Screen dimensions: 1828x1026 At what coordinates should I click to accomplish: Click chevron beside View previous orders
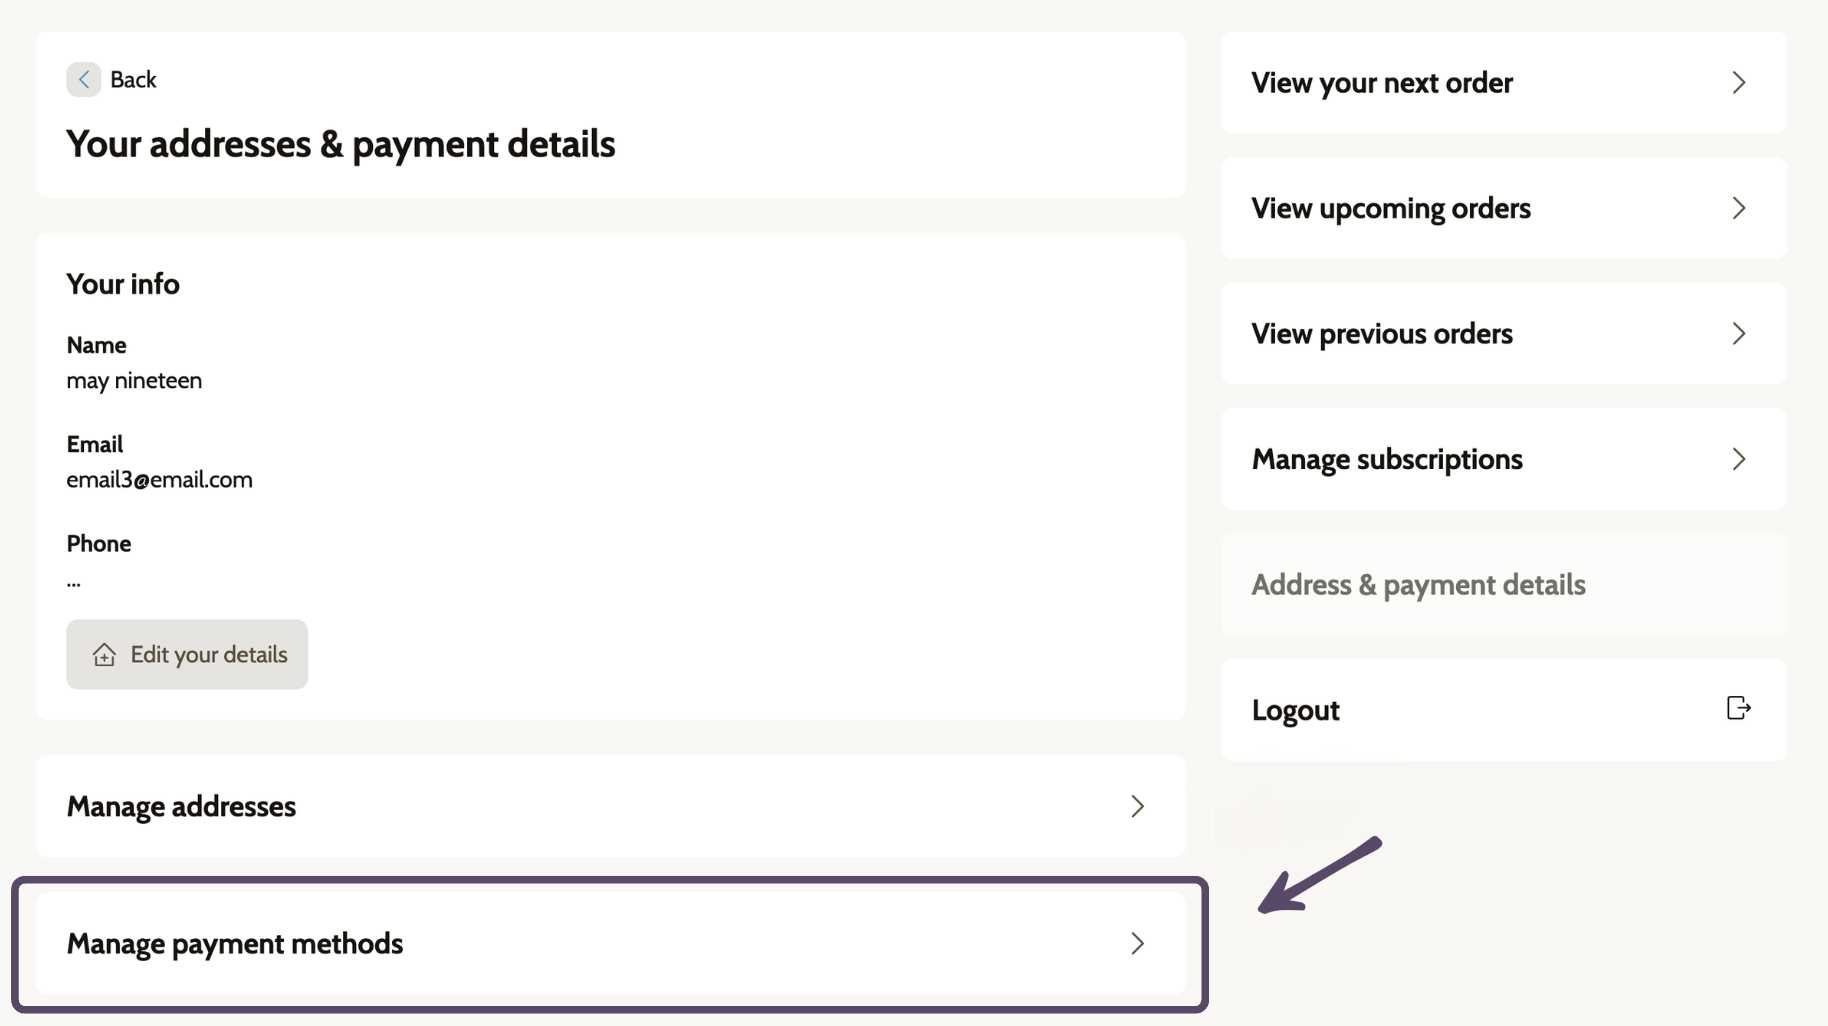(x=1739, y=334)
